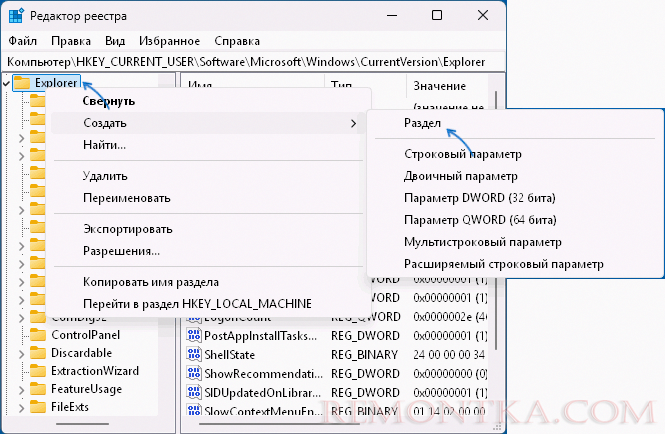Choose Переименовать in the context menu
Screen dimensions: 665x434
(208, 198)
